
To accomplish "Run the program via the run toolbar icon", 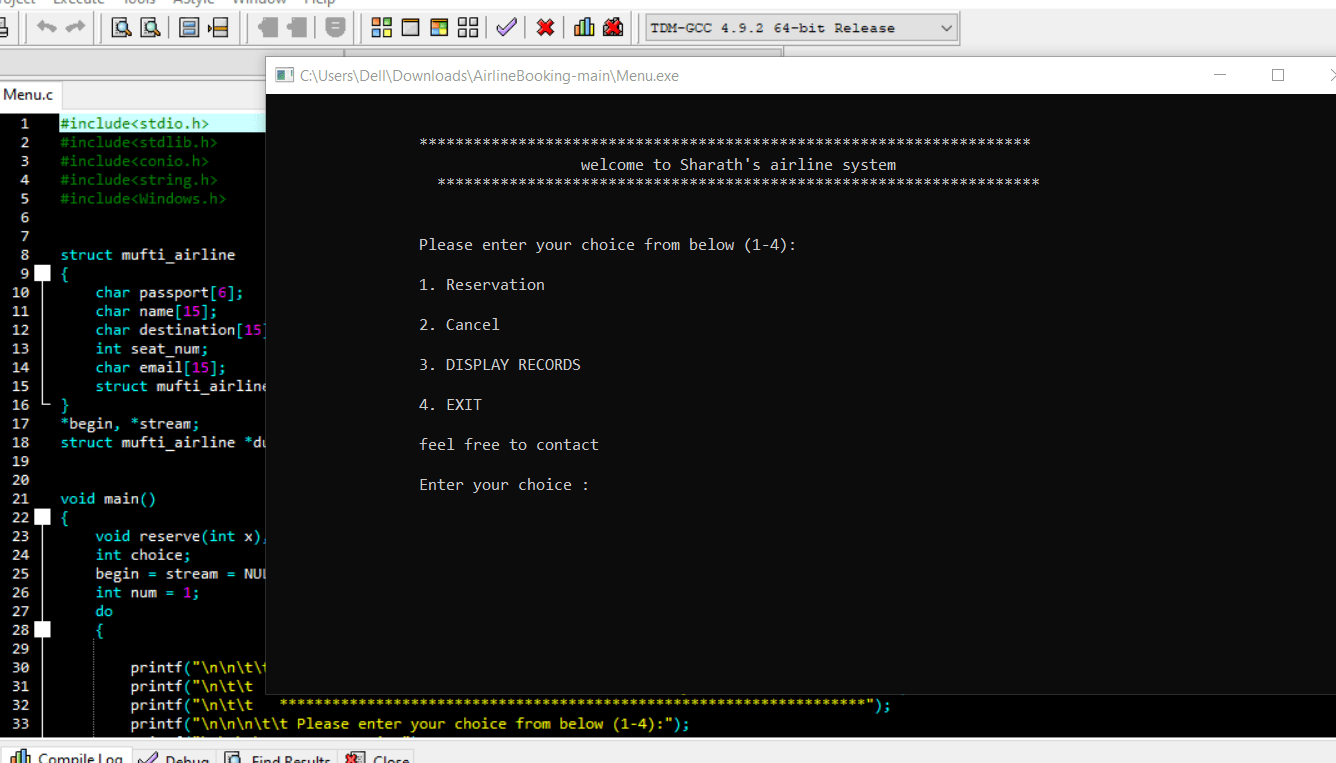I will [410, 27].
